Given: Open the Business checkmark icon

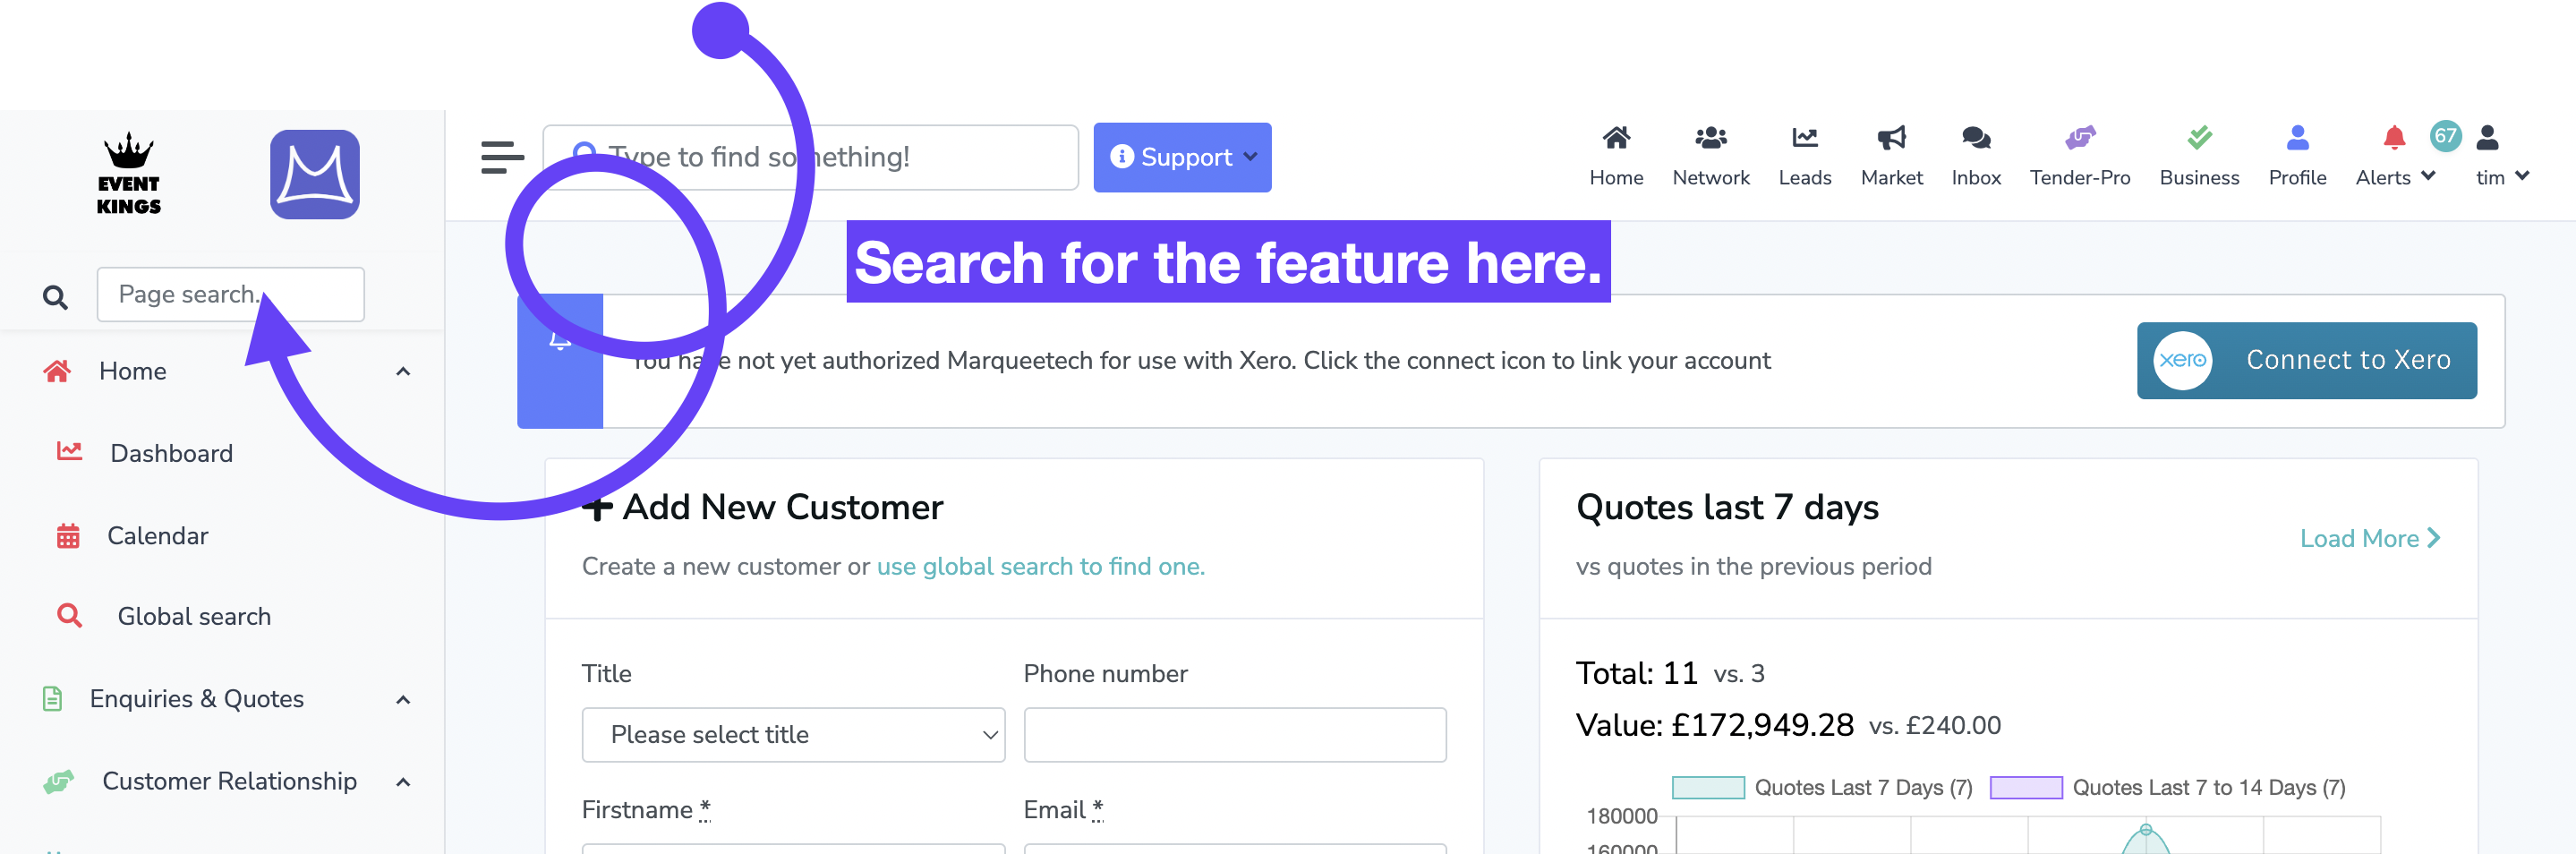Looking at the screenshot, I should coord(2199,138).
